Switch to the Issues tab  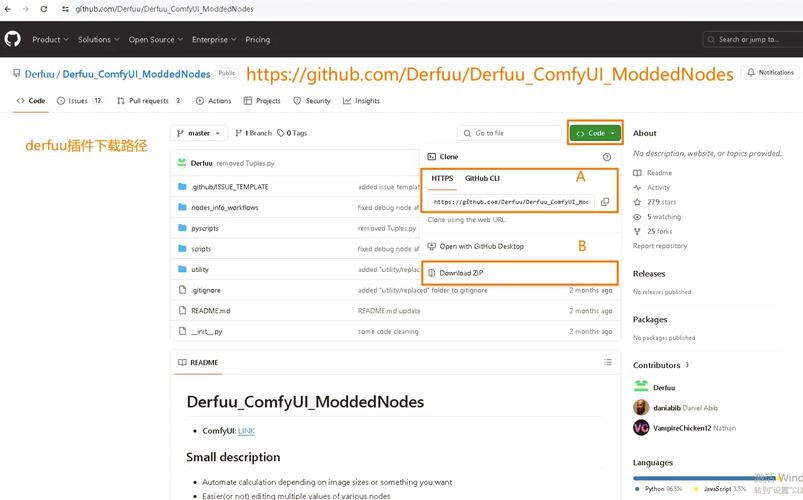coord(79,101)
